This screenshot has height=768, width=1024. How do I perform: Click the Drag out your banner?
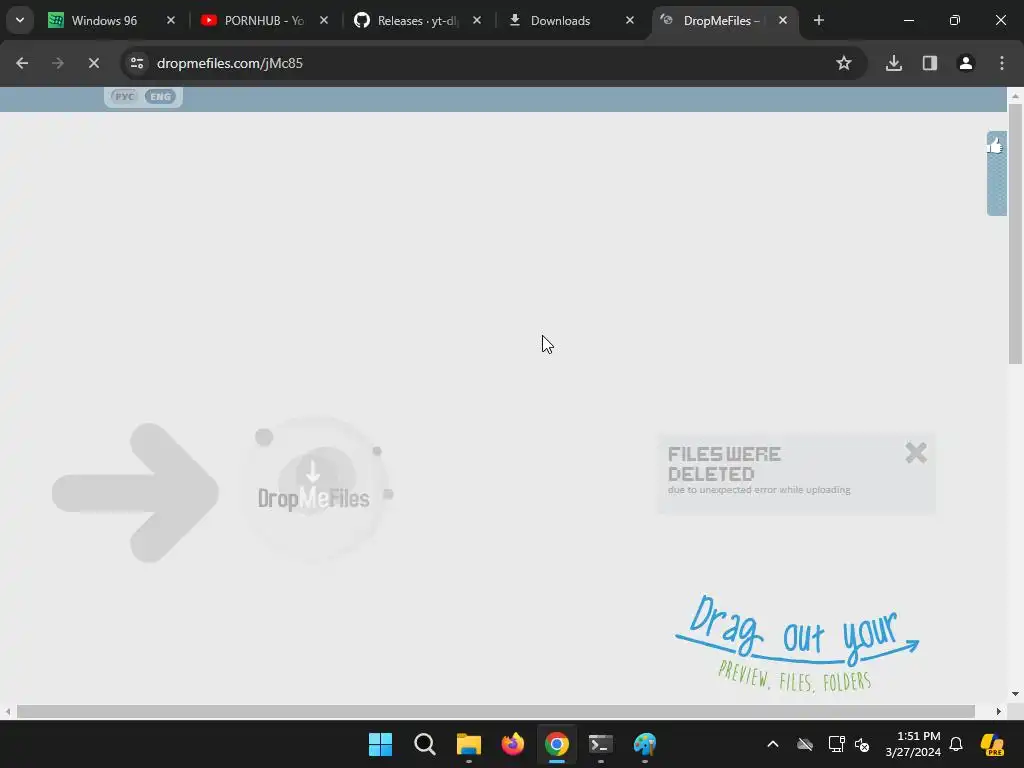coord(797,643)
